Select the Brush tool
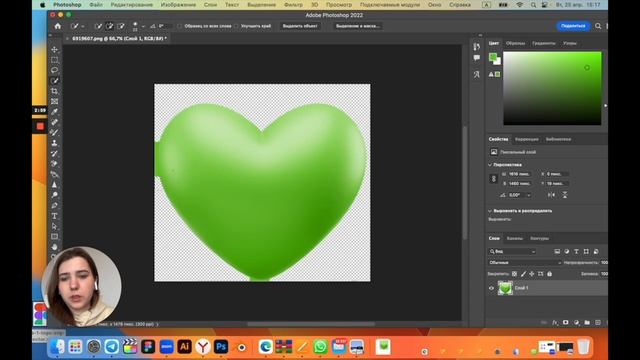Image resolution: width=640 pixels, height=360 pixels. tap(54, 133)
